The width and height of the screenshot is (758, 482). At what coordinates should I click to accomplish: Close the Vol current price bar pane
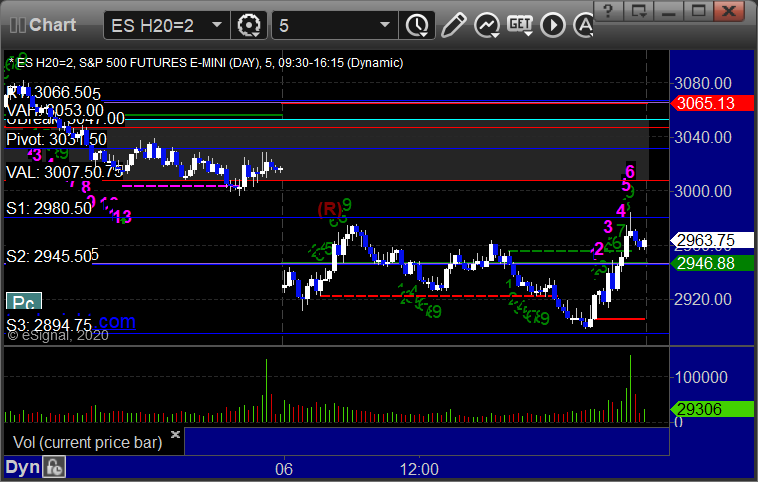(175, 434)
